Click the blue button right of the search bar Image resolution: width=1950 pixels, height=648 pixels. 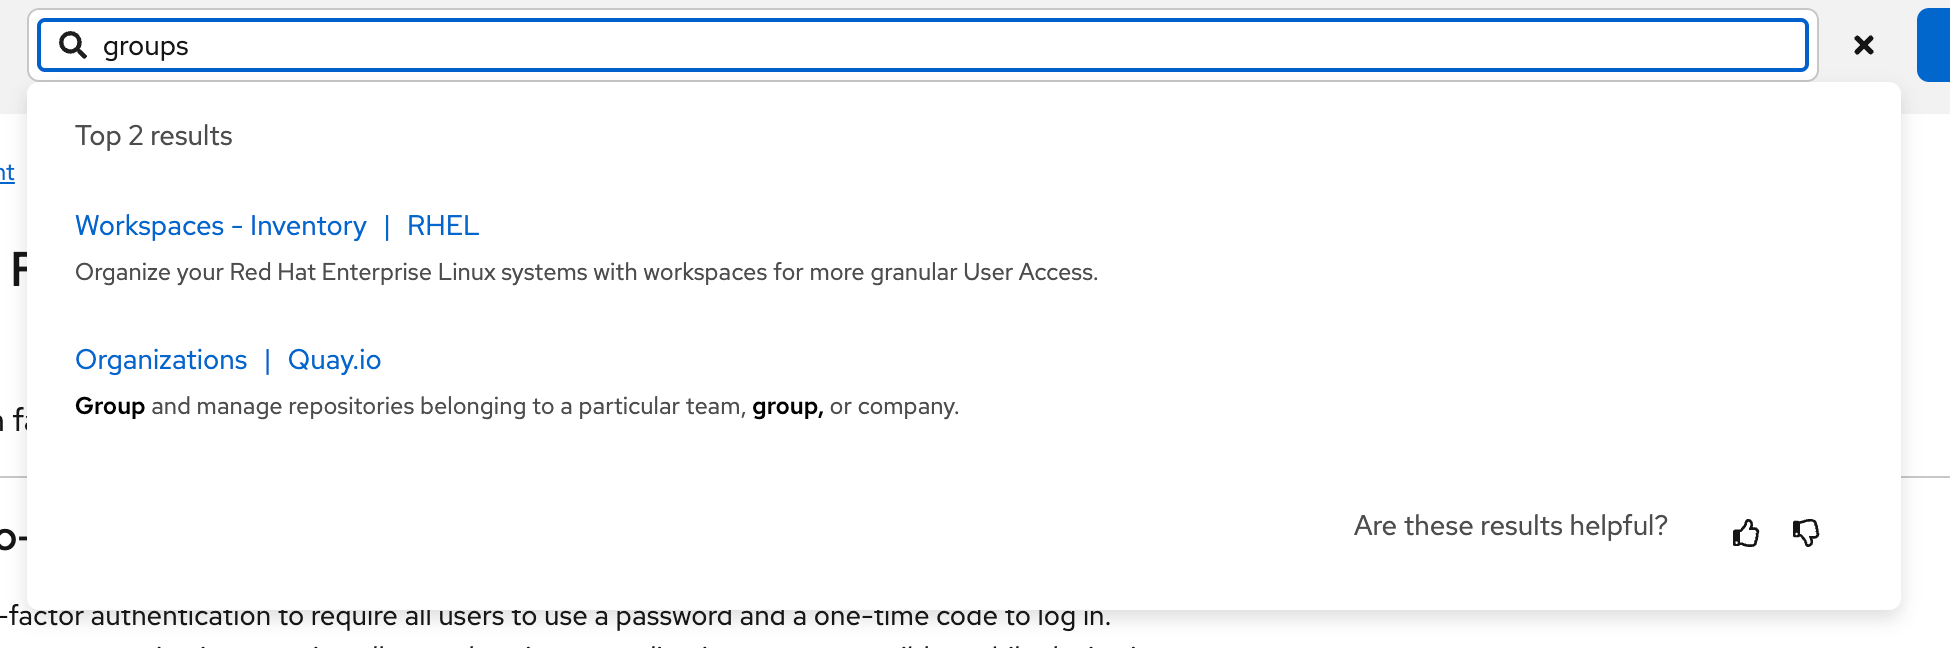pyautogui.click(x=1934, y=45)
